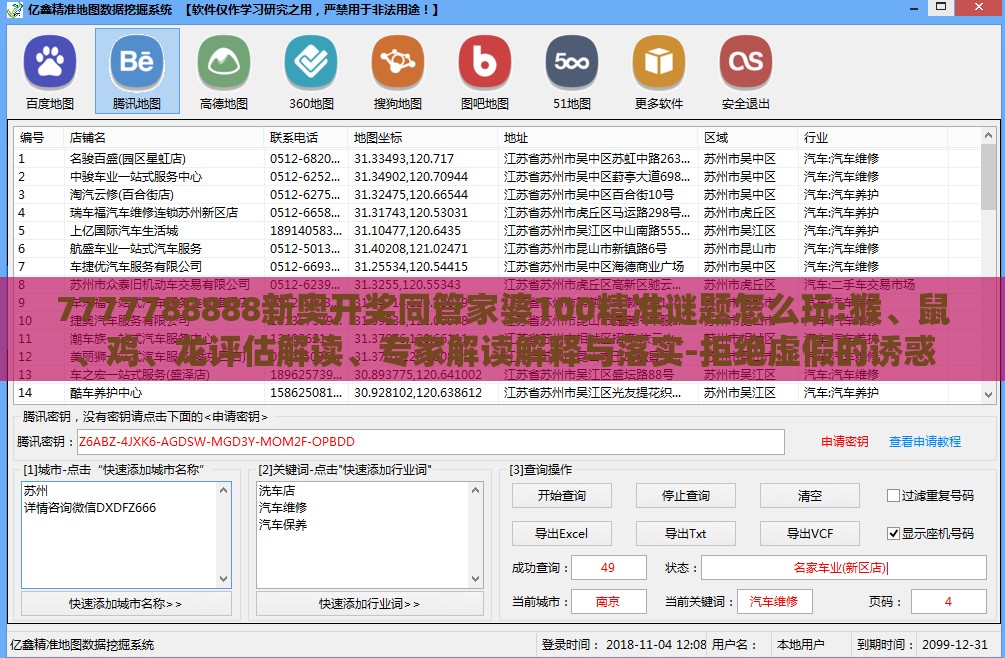This screenshot has width=1005, height=658.
Task: Select 详情咨询微信DXDFZ666 in city list
Action: [90, 507]
